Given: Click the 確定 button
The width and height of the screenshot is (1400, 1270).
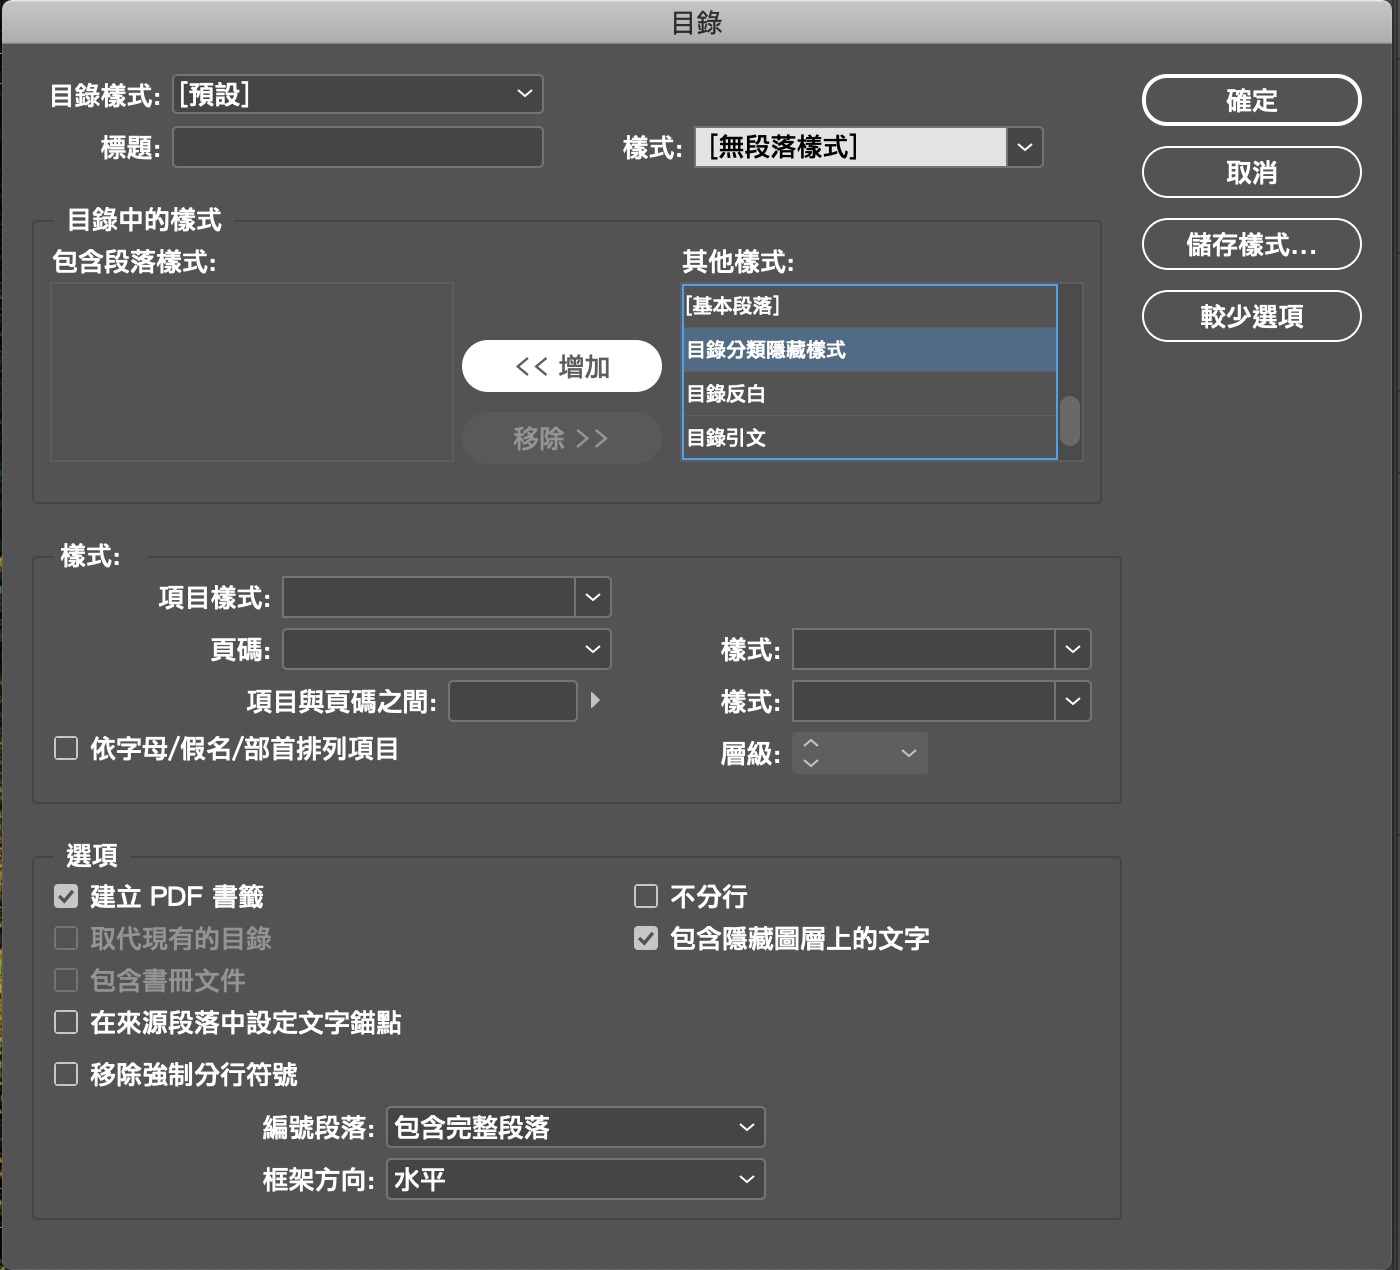Looking at the screenshot, I should coord(1251,100).
